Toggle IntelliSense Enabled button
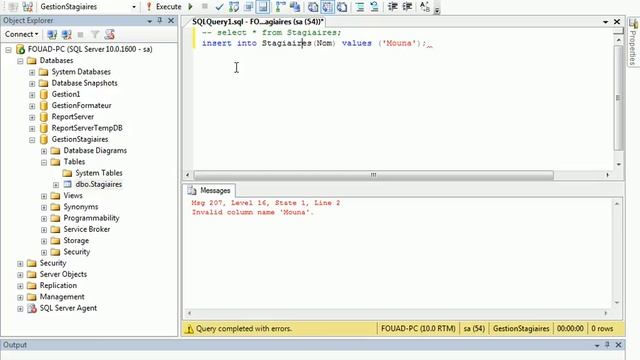This screenshot has height=360, width=640. (263, 7)
